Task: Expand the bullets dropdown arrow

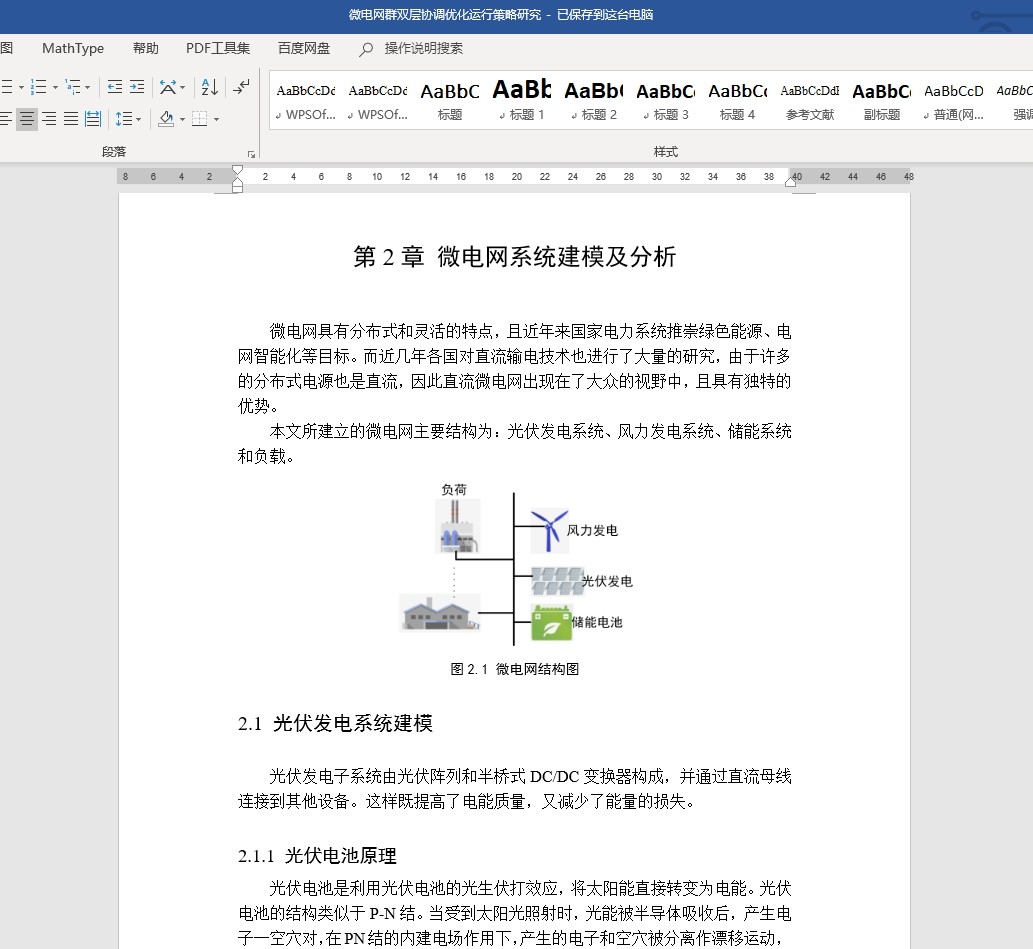Action: click(21, 87)
